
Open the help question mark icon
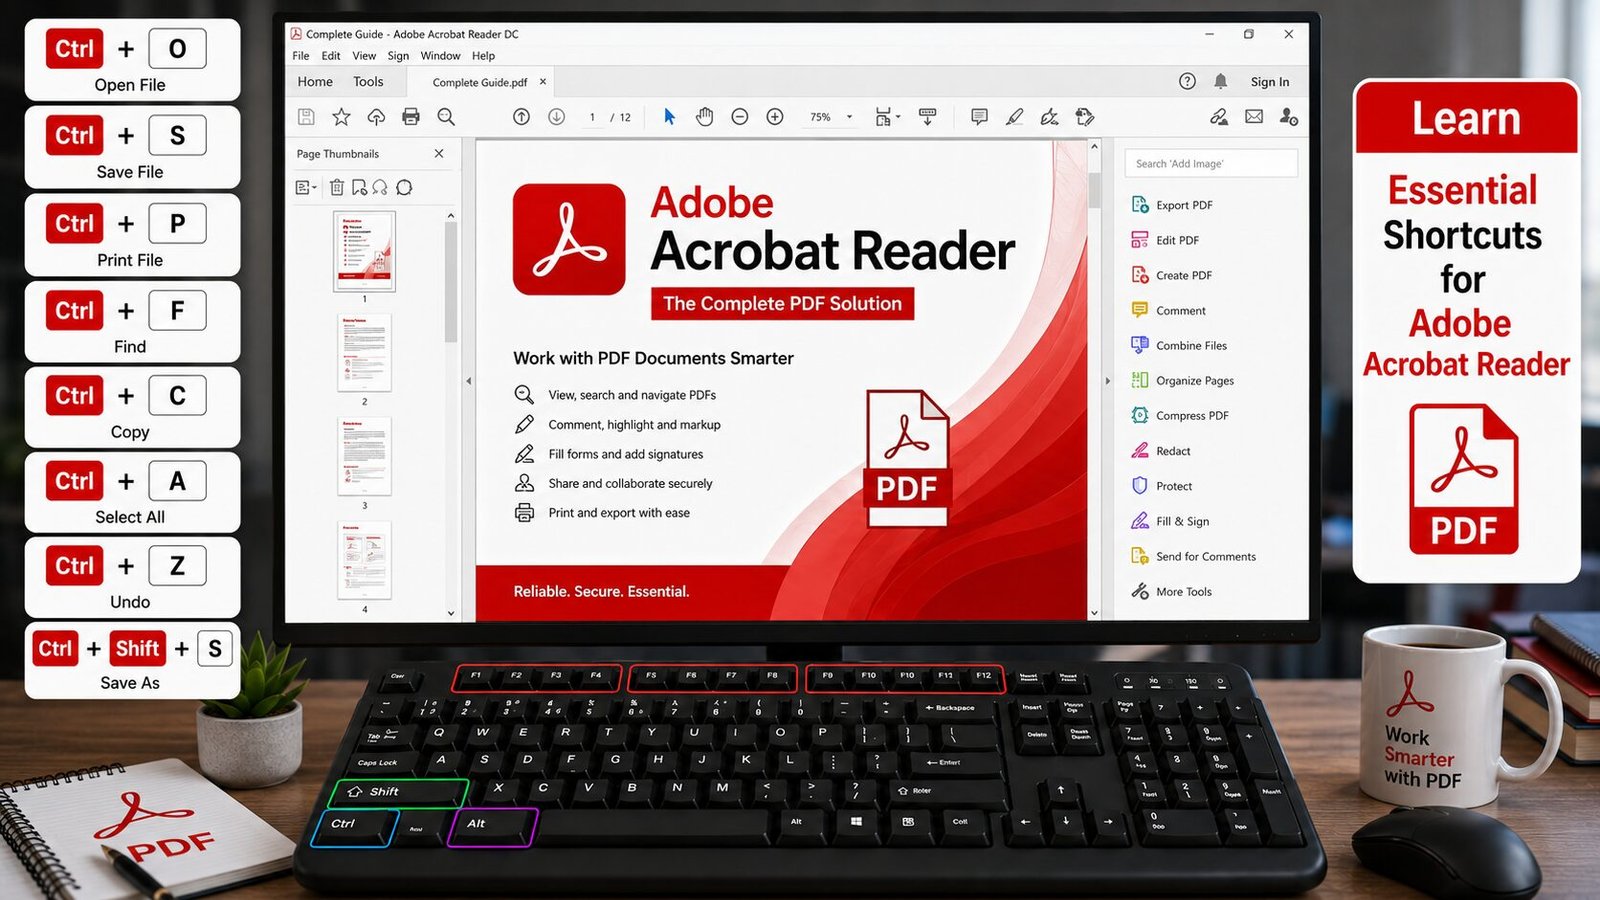point(1187,81)
